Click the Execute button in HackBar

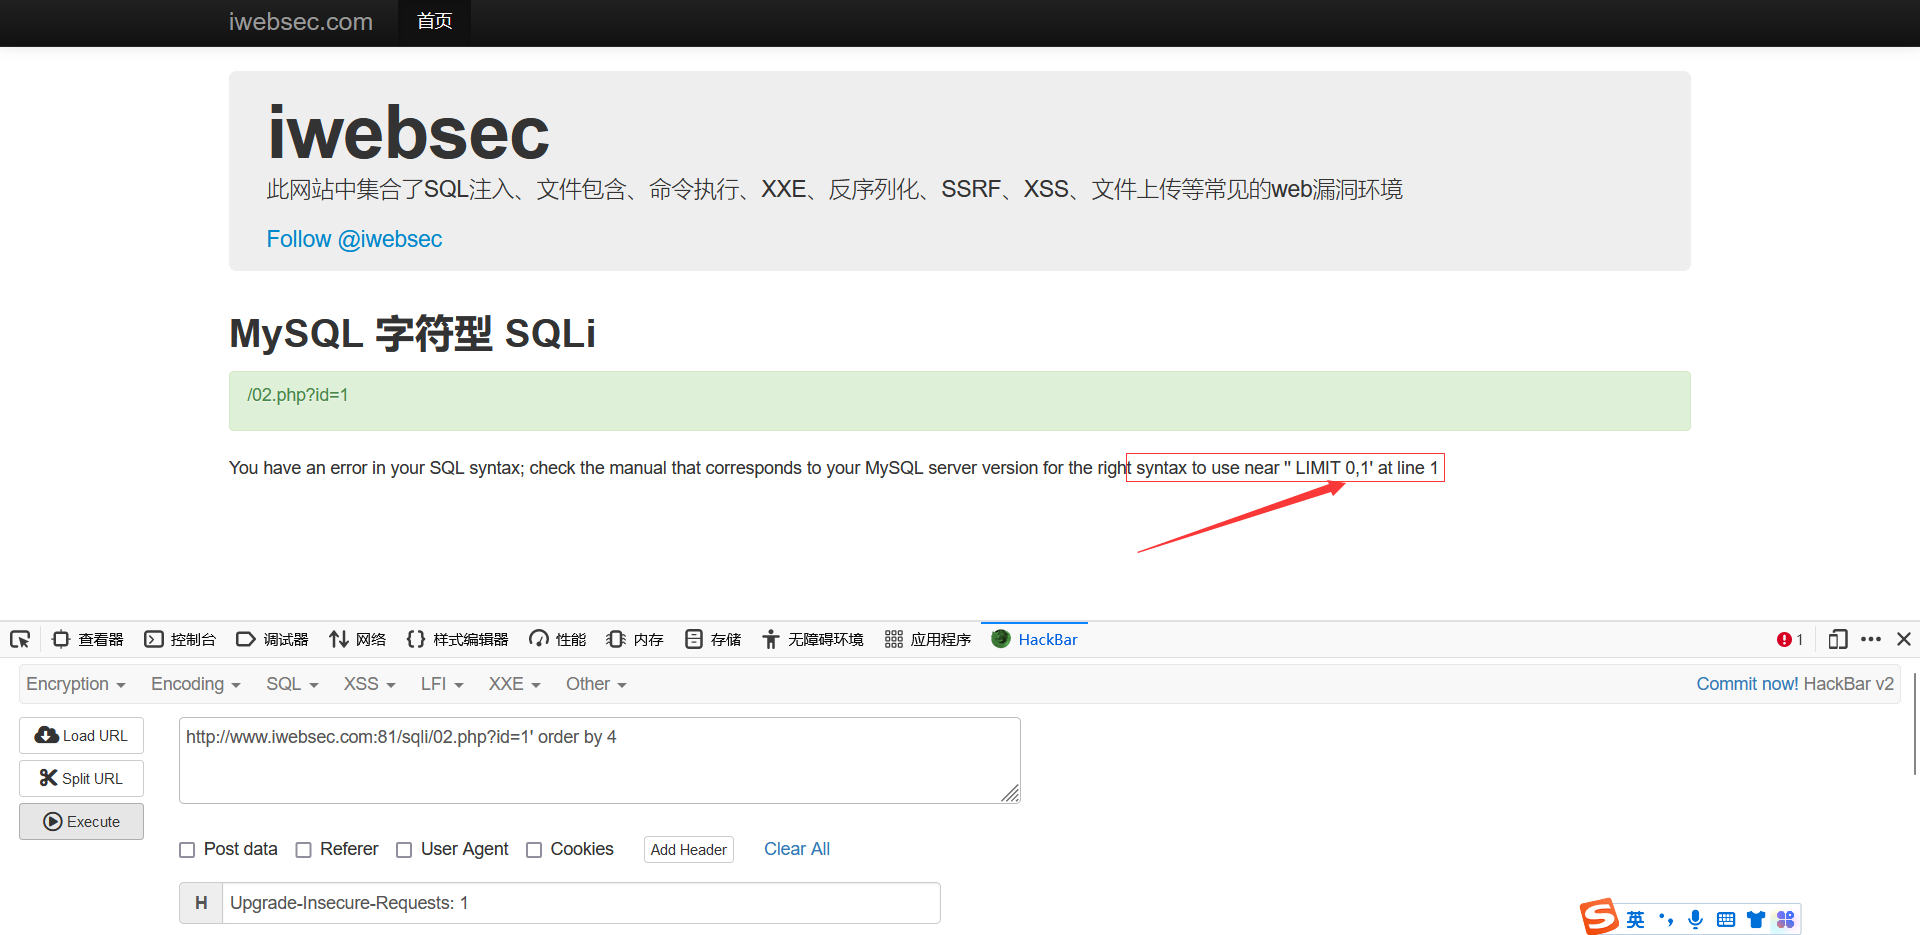81,821
